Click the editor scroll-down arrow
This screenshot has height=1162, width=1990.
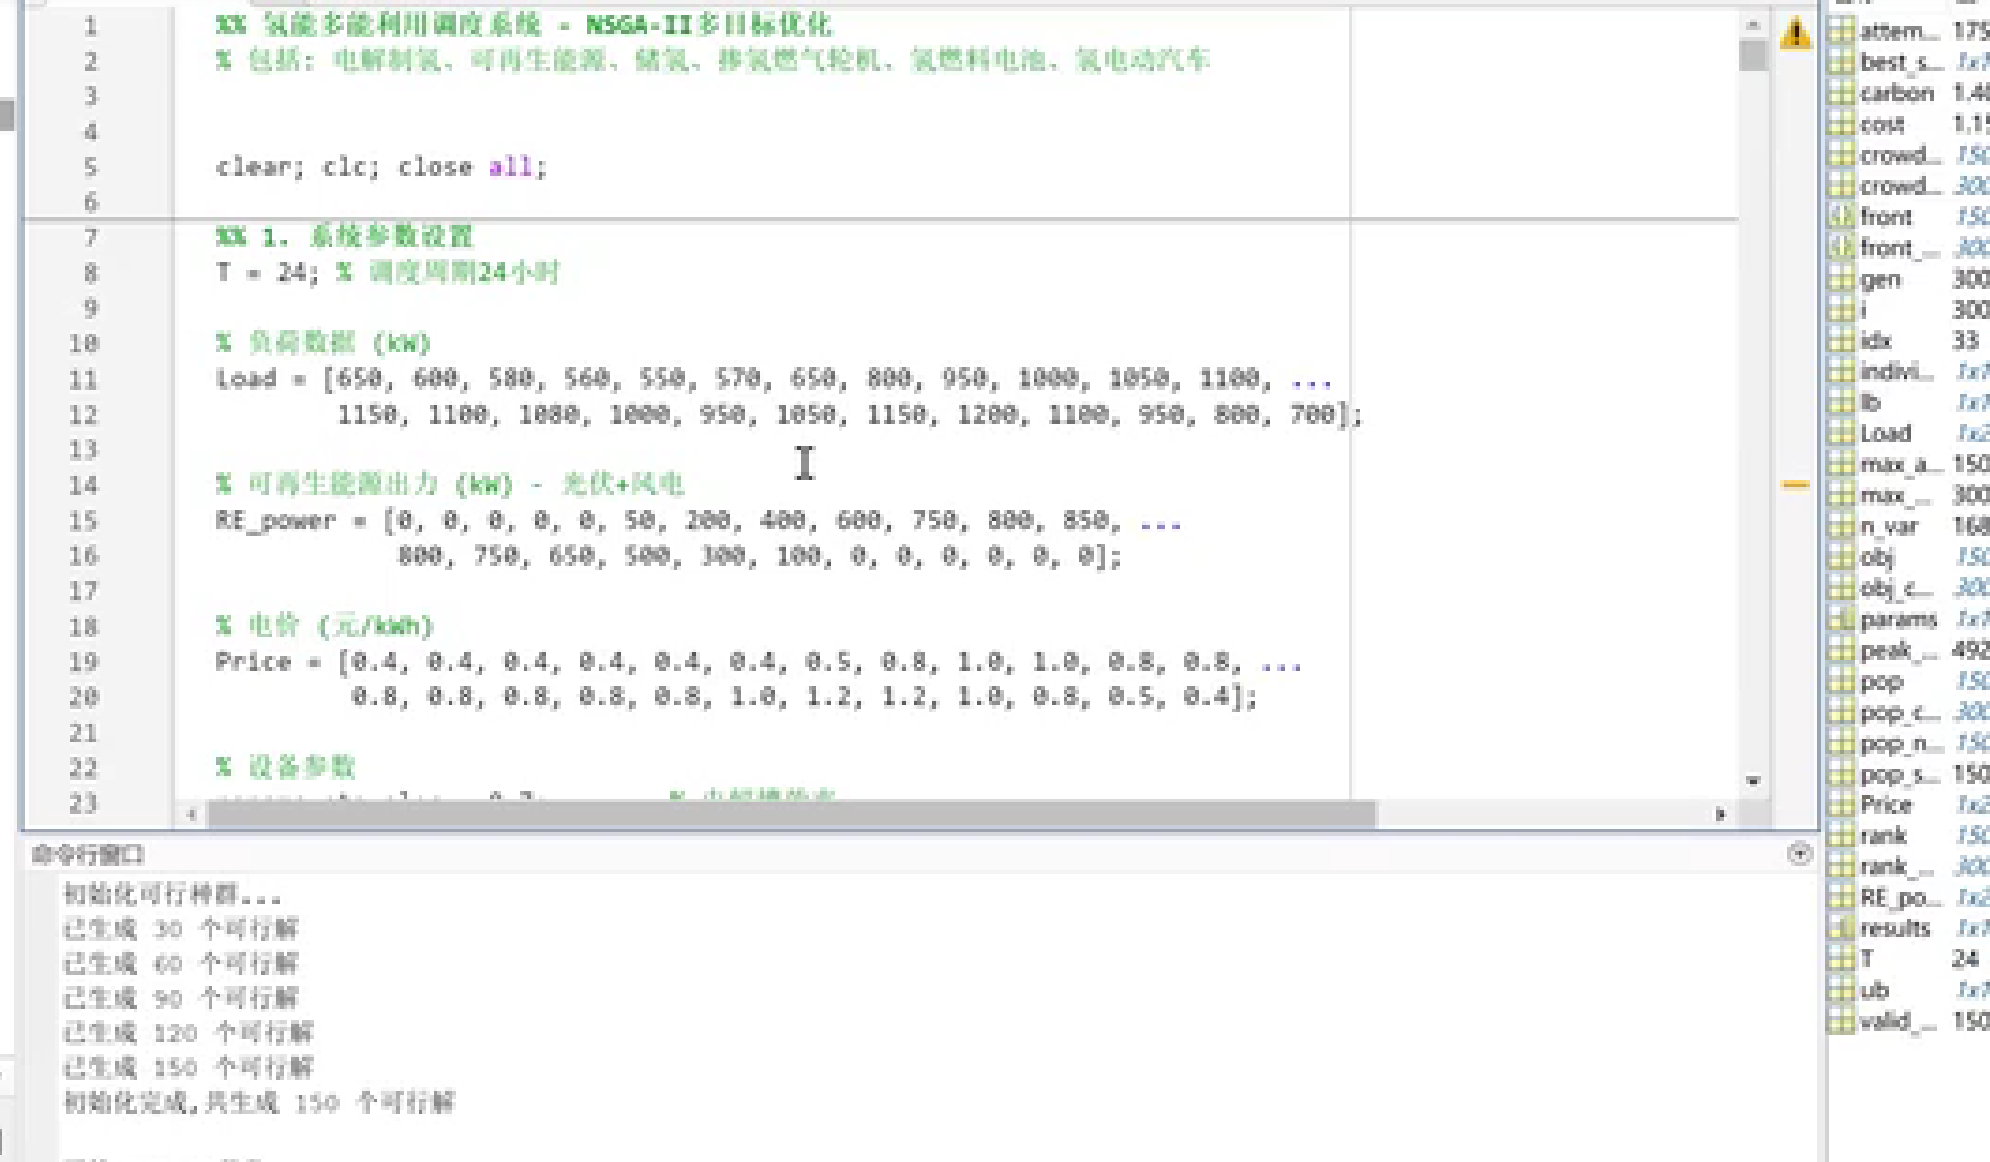pos(1753,781)
